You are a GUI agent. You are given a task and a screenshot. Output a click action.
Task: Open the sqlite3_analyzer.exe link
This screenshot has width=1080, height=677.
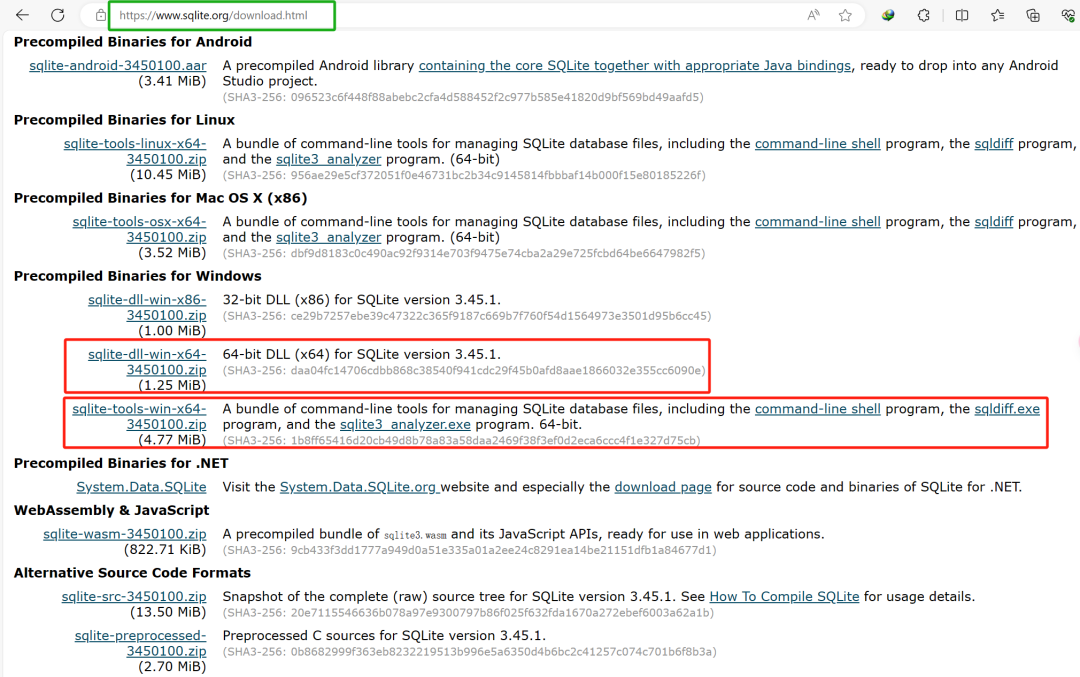point(405,424)
